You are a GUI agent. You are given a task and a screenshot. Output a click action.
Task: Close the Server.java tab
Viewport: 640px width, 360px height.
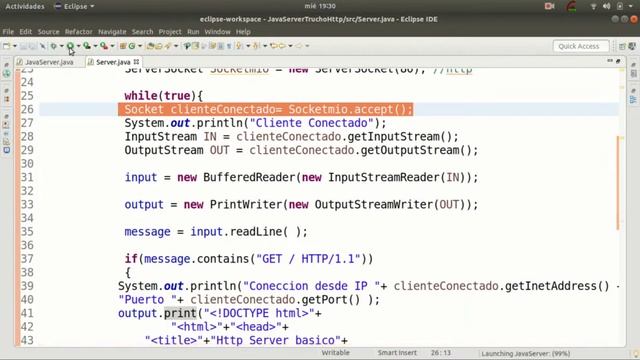point(136,62)
